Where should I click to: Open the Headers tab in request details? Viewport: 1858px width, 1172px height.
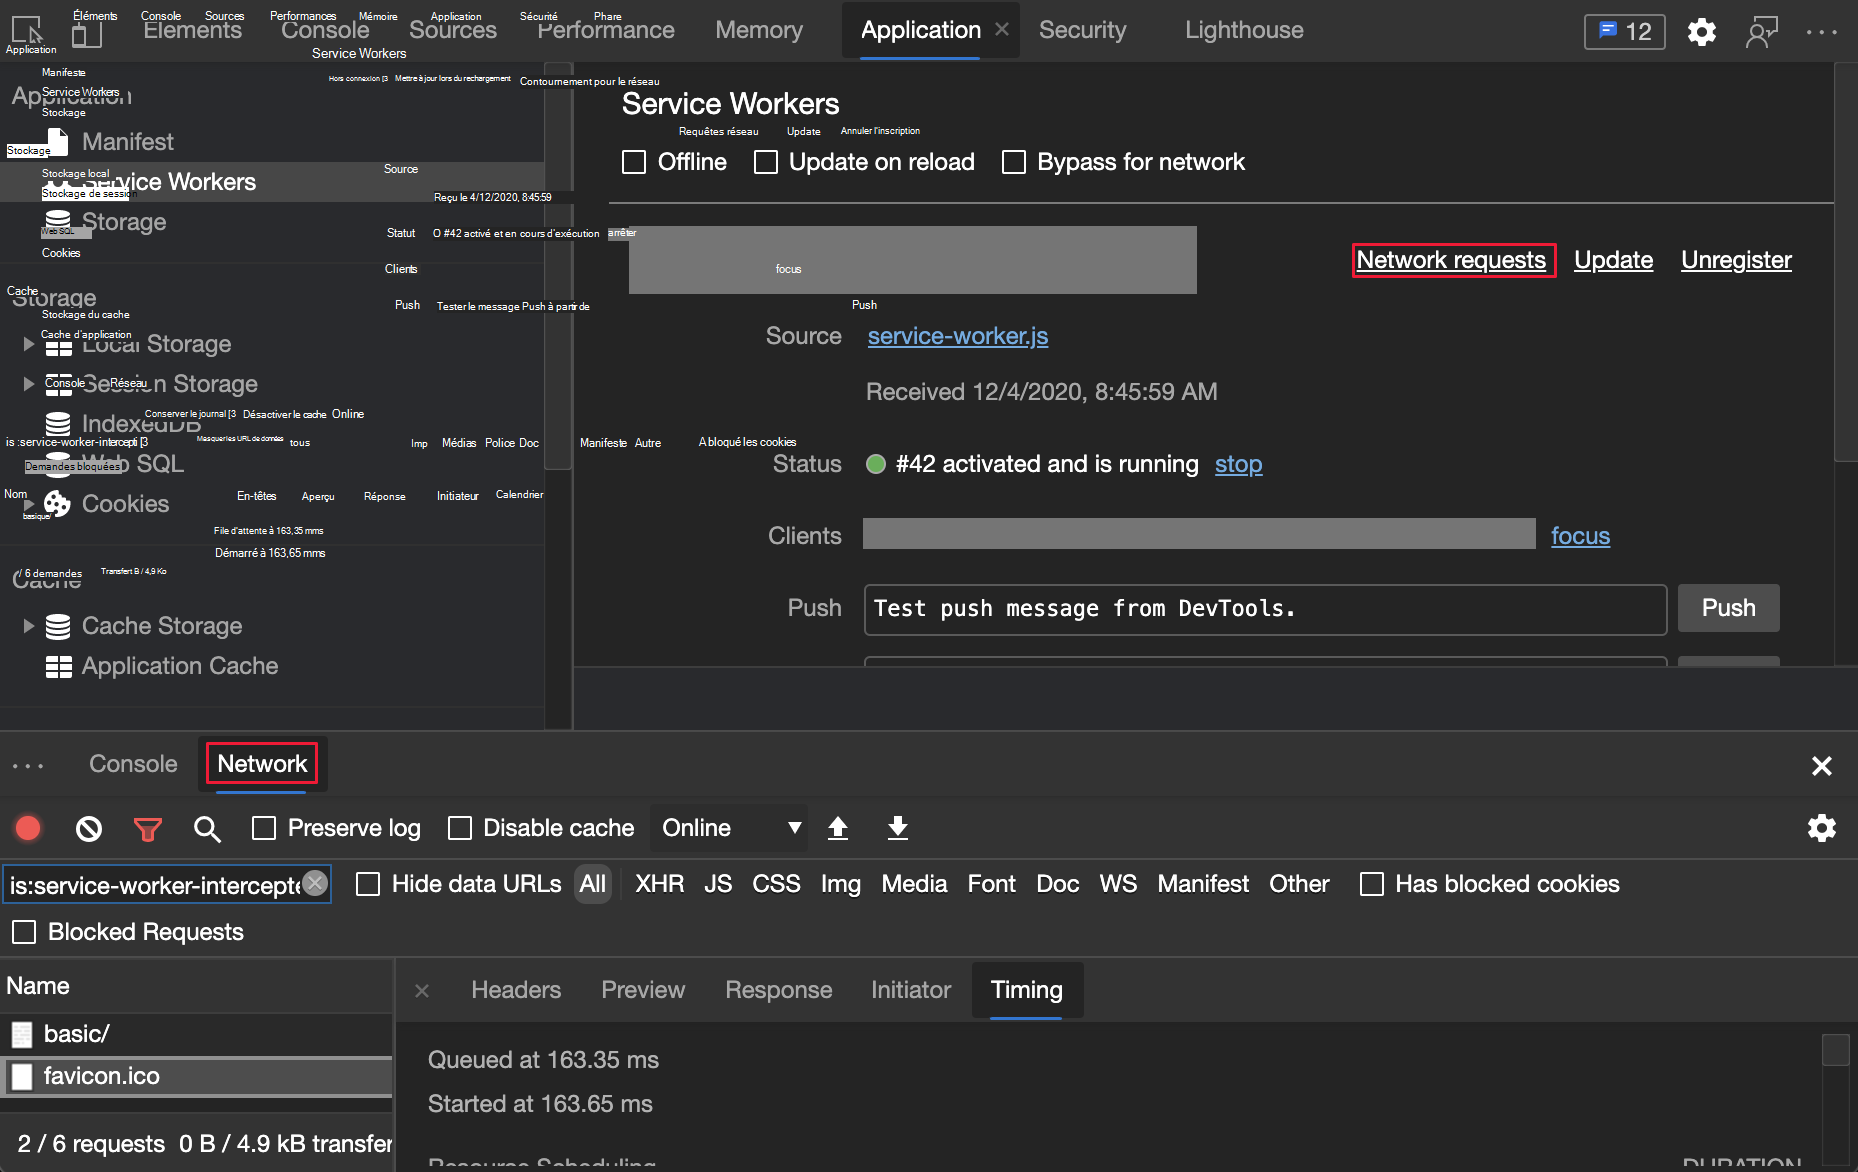tap(516, 990)
